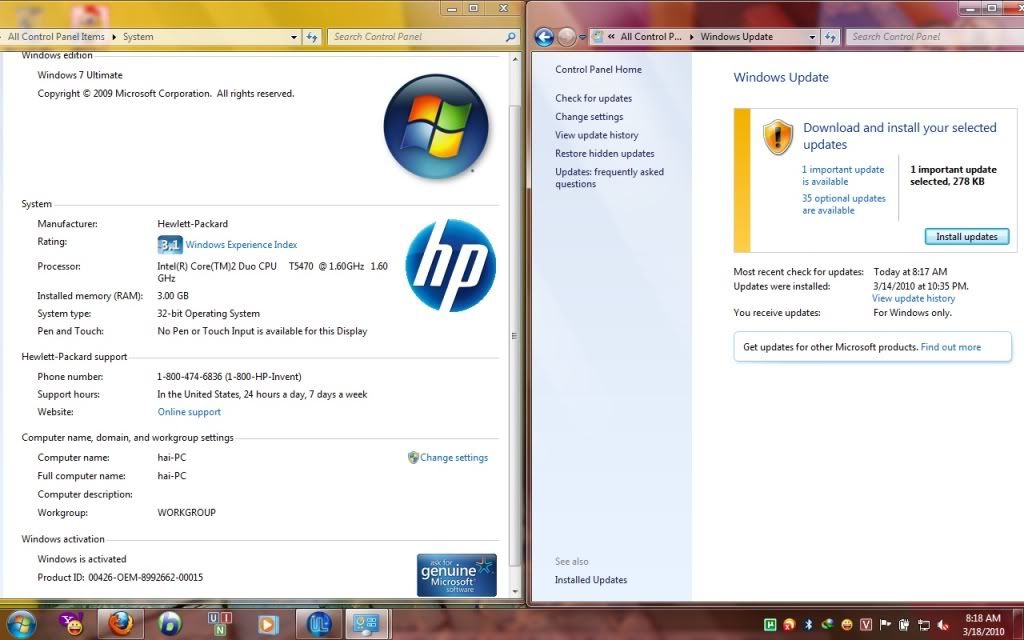The image size is (1024, 640).
Task: Click the System window vertical scrollbar
Action: pos(515,300)
